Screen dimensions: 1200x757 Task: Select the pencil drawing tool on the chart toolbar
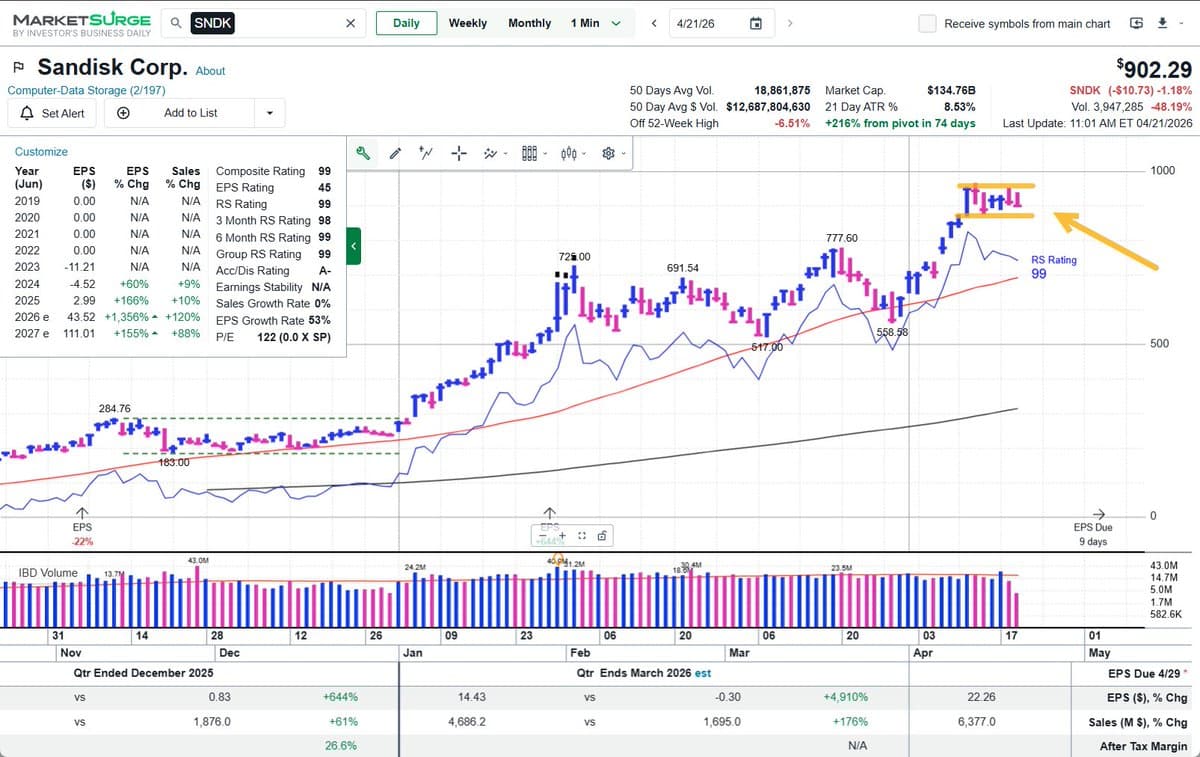coord(395,152)
